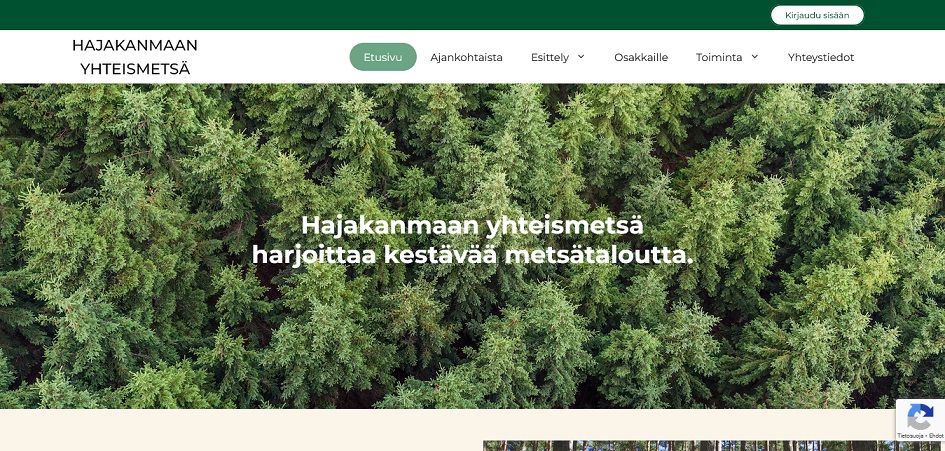This screenshot has width=945, height=451.
Task: Click empty white space in navigation header
Action: (271, 57)
